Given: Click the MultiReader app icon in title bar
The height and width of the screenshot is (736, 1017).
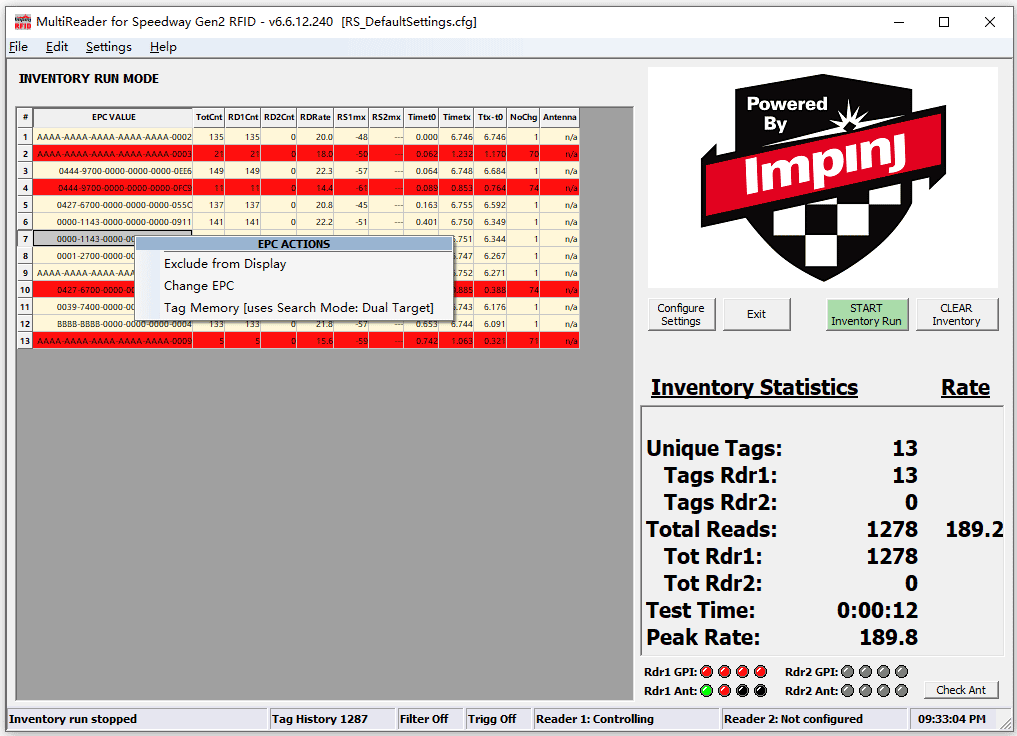Looking at the screenshot, I should point(22,22).
